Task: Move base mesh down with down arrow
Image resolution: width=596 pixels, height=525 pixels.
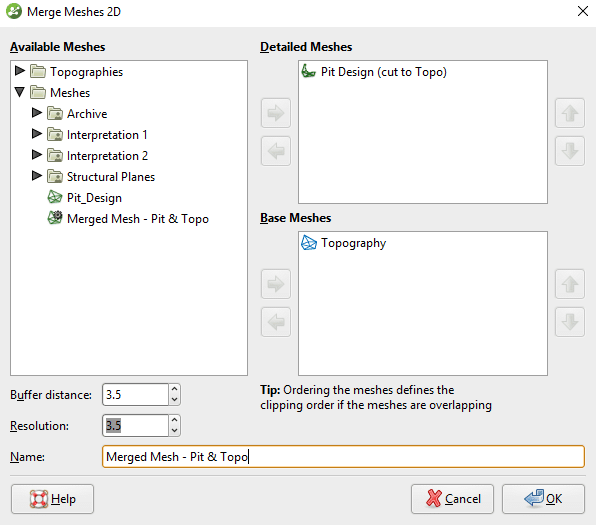Action: pos(570,322)
